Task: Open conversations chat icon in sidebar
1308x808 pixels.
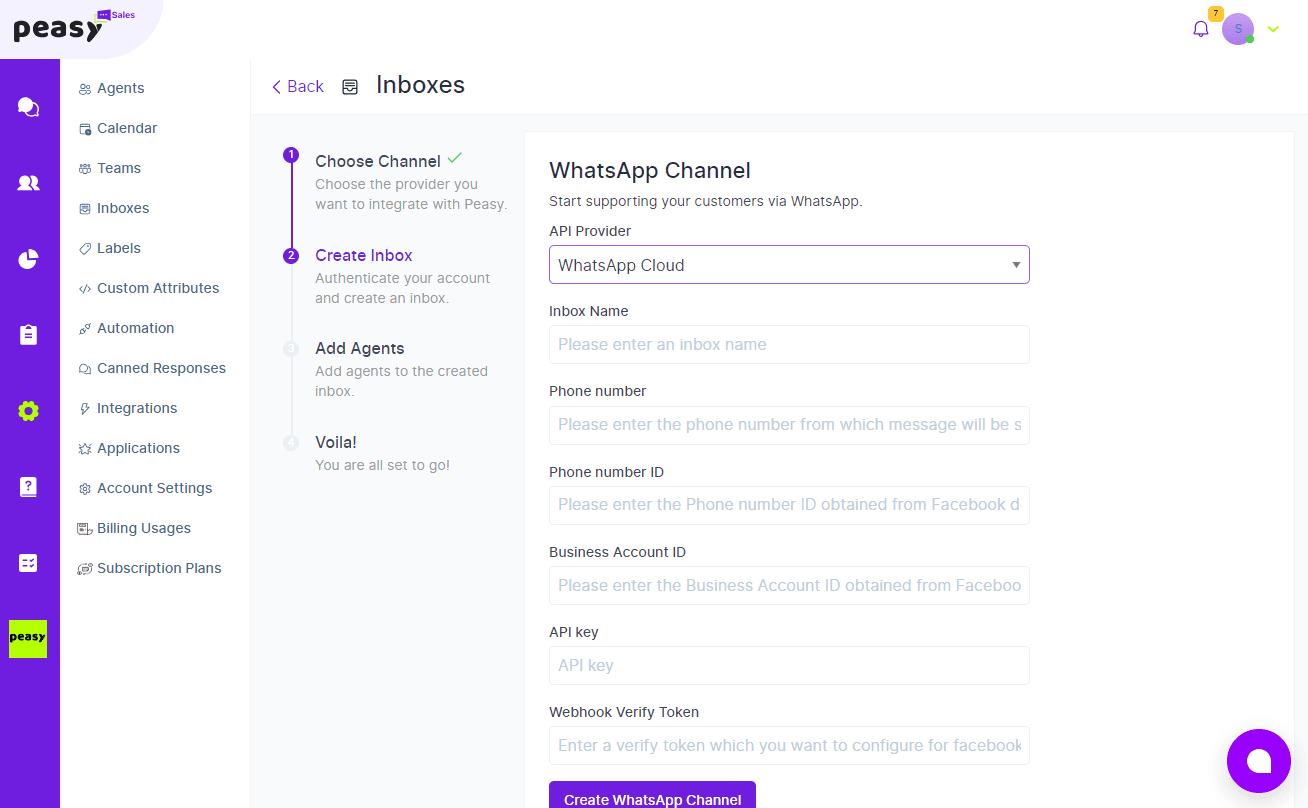Action: coord(29,107)
